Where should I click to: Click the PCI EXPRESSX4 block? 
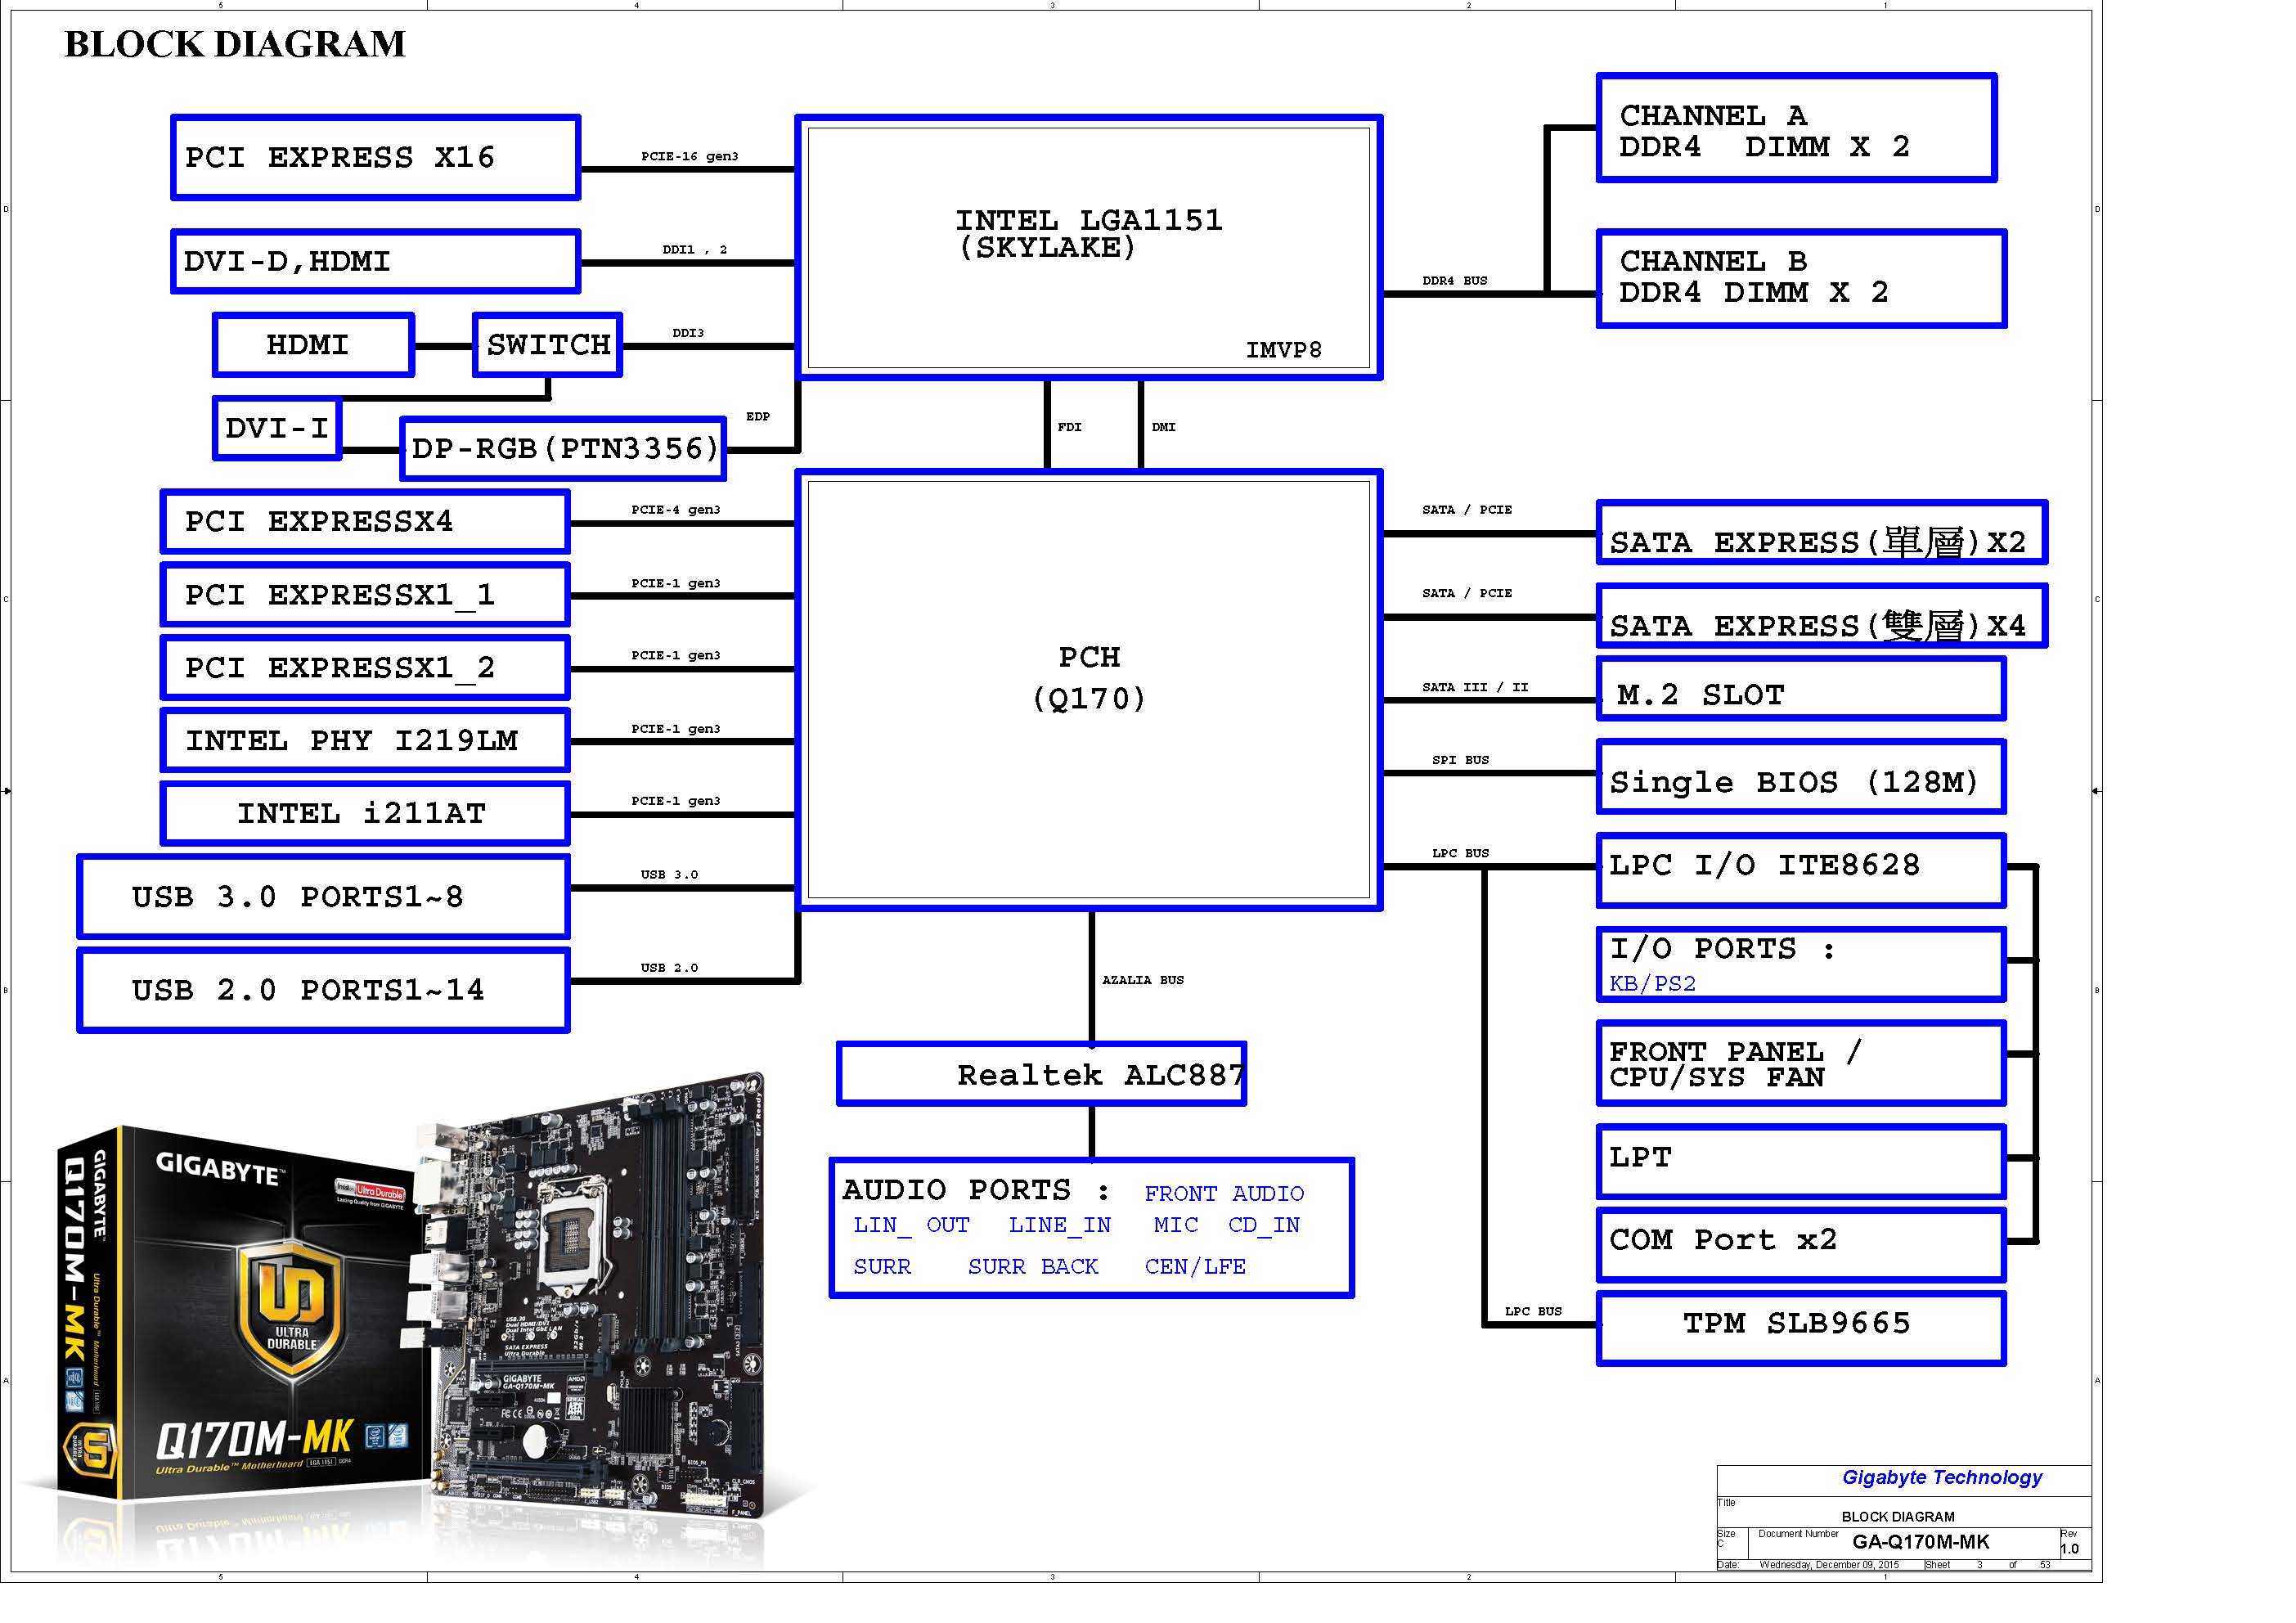point(365,521)
